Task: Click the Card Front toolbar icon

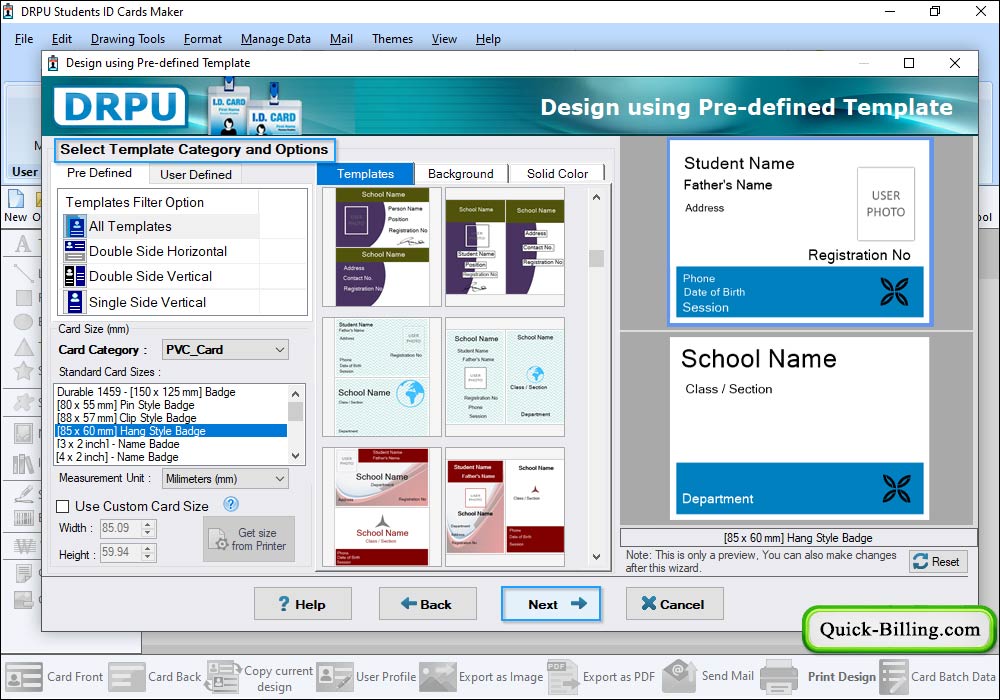Action: [x=24, y=677]
